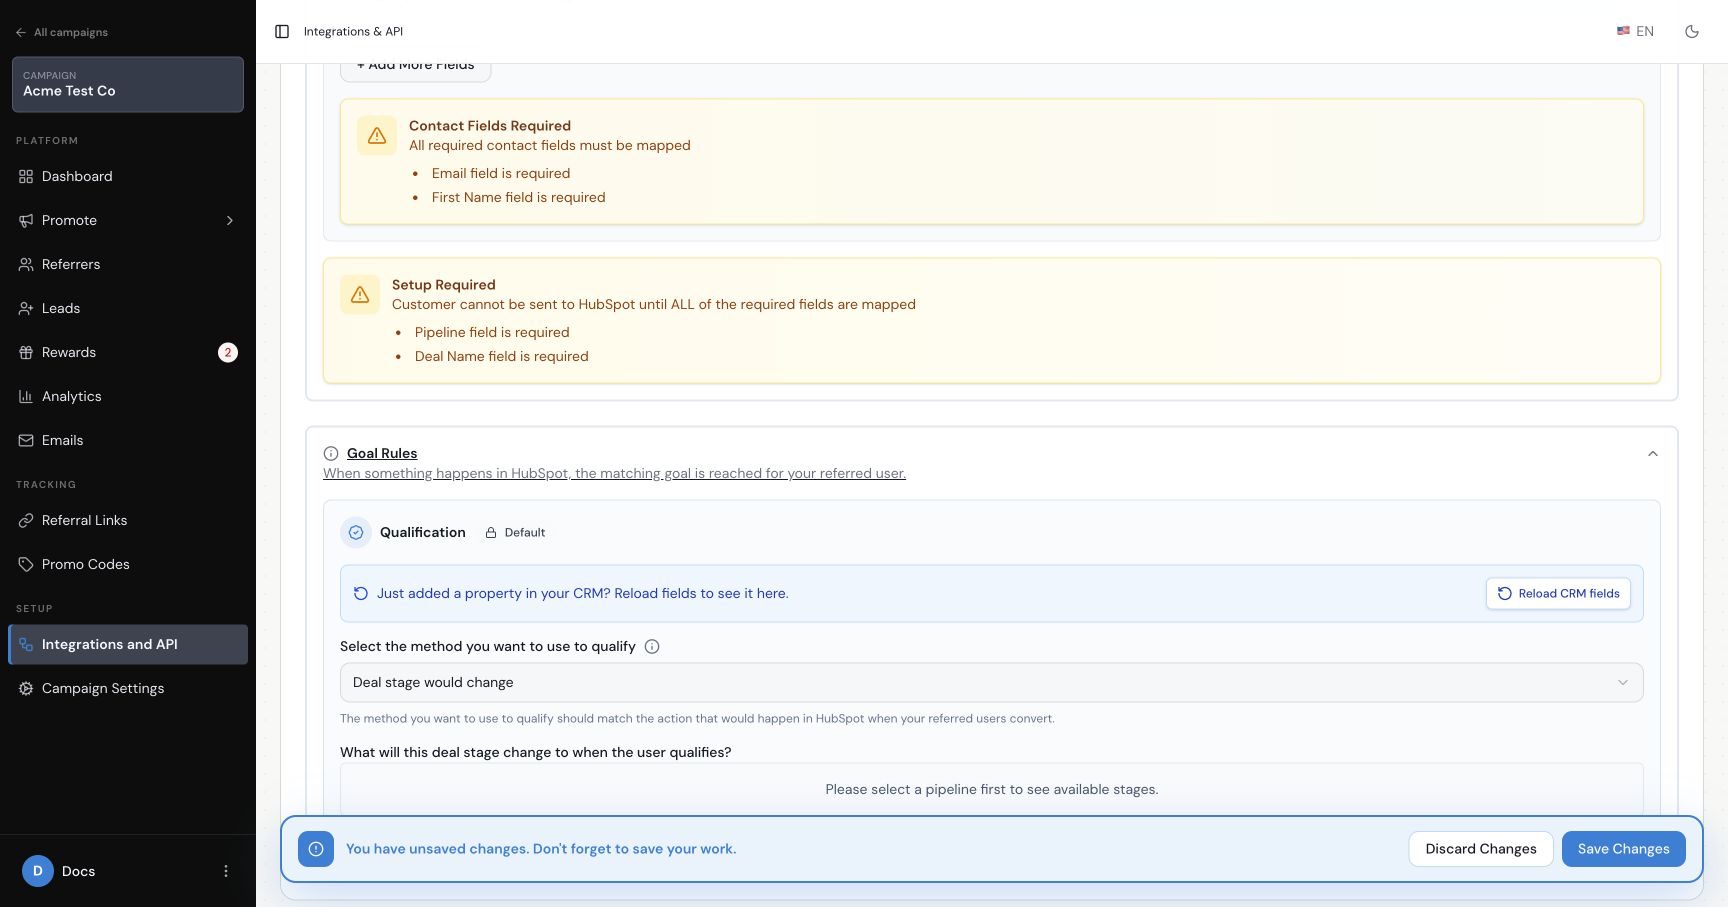Click 'Email field is required' text
Screen dimensions: 1728x907
pos(501,173)
